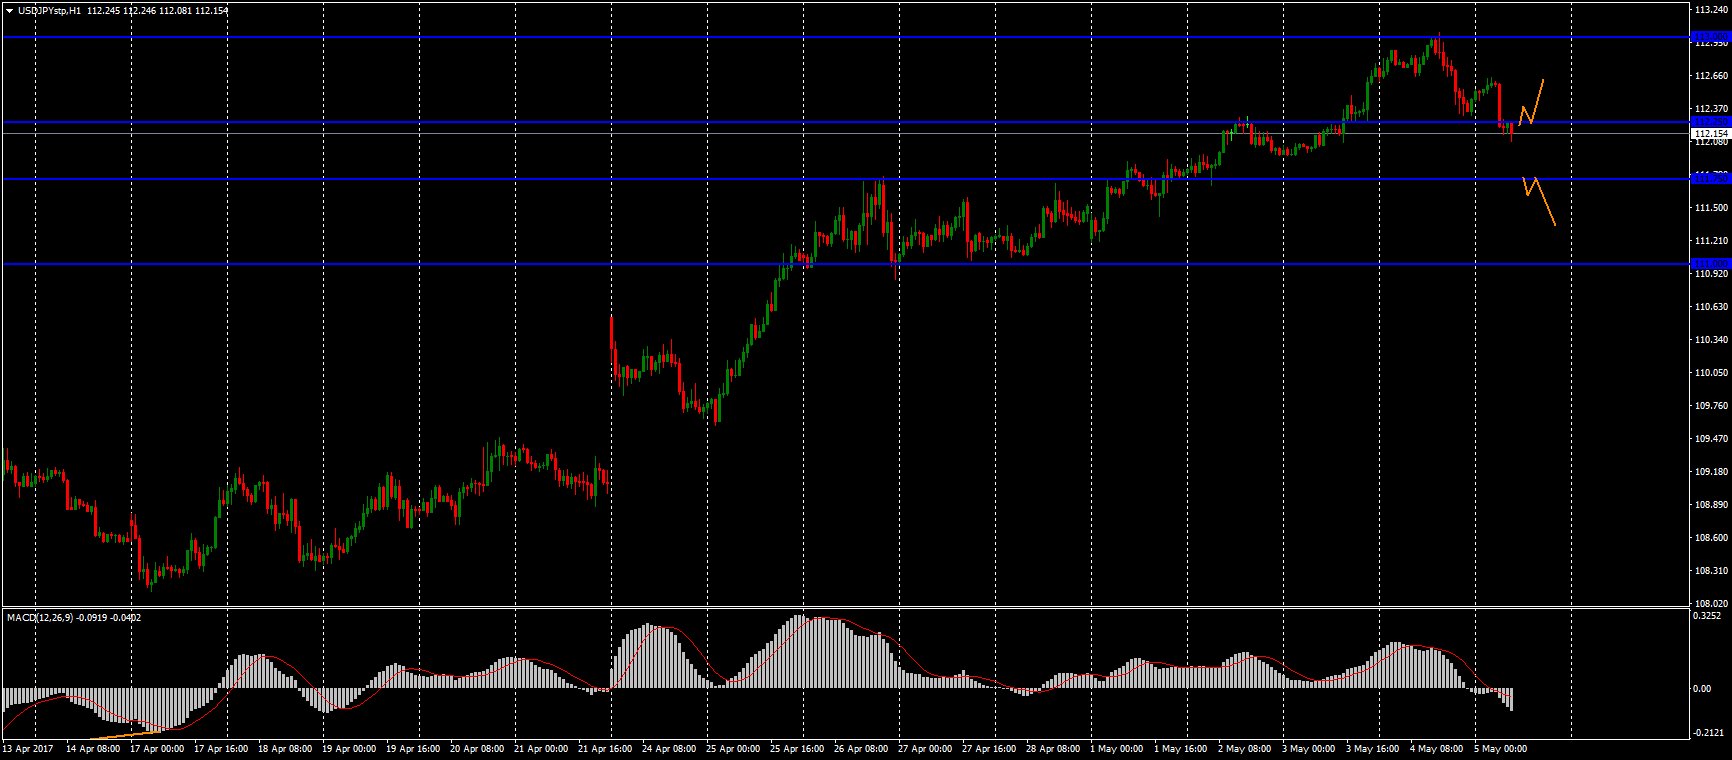Click the 1 May 16:00 time label
Image resolution: width=1732 pixels, height=760 pixels.
[1183, 749]
